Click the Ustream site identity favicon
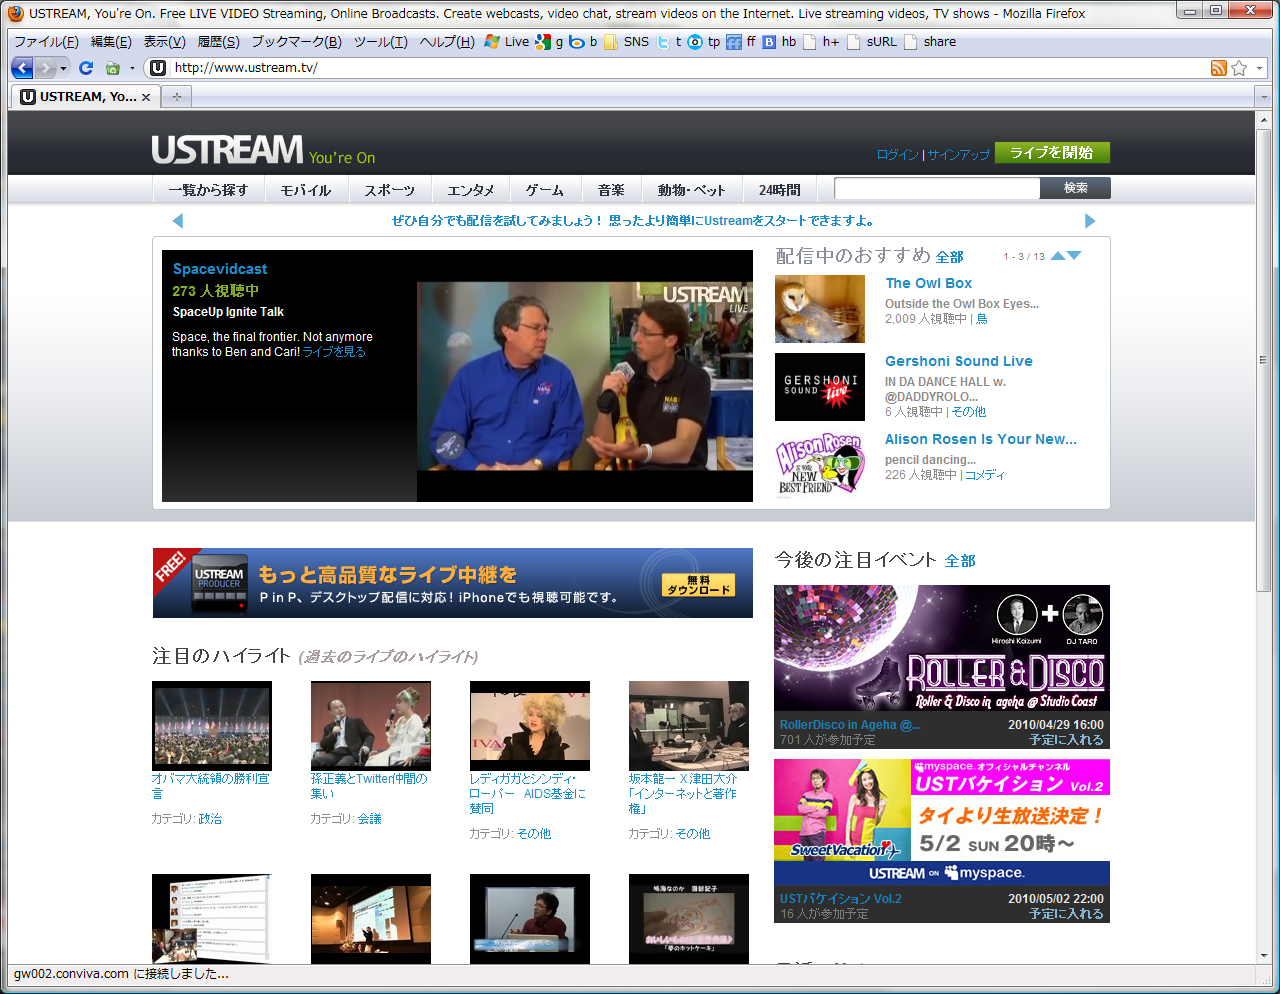 [158, 68]
